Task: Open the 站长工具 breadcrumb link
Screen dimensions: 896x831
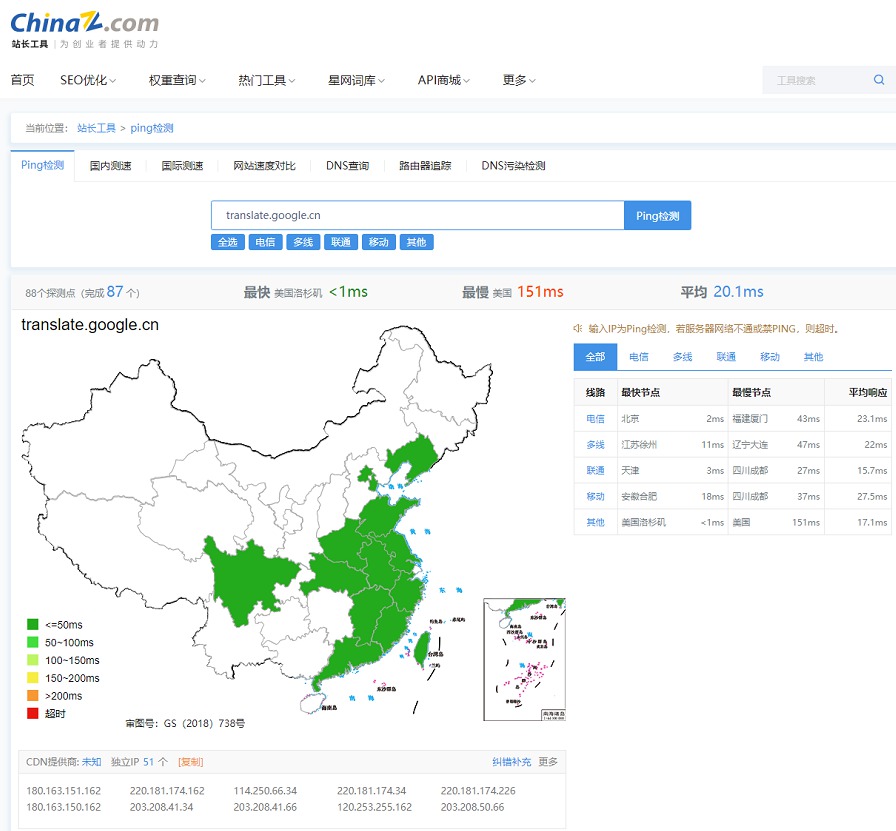Action: [97, 128]
